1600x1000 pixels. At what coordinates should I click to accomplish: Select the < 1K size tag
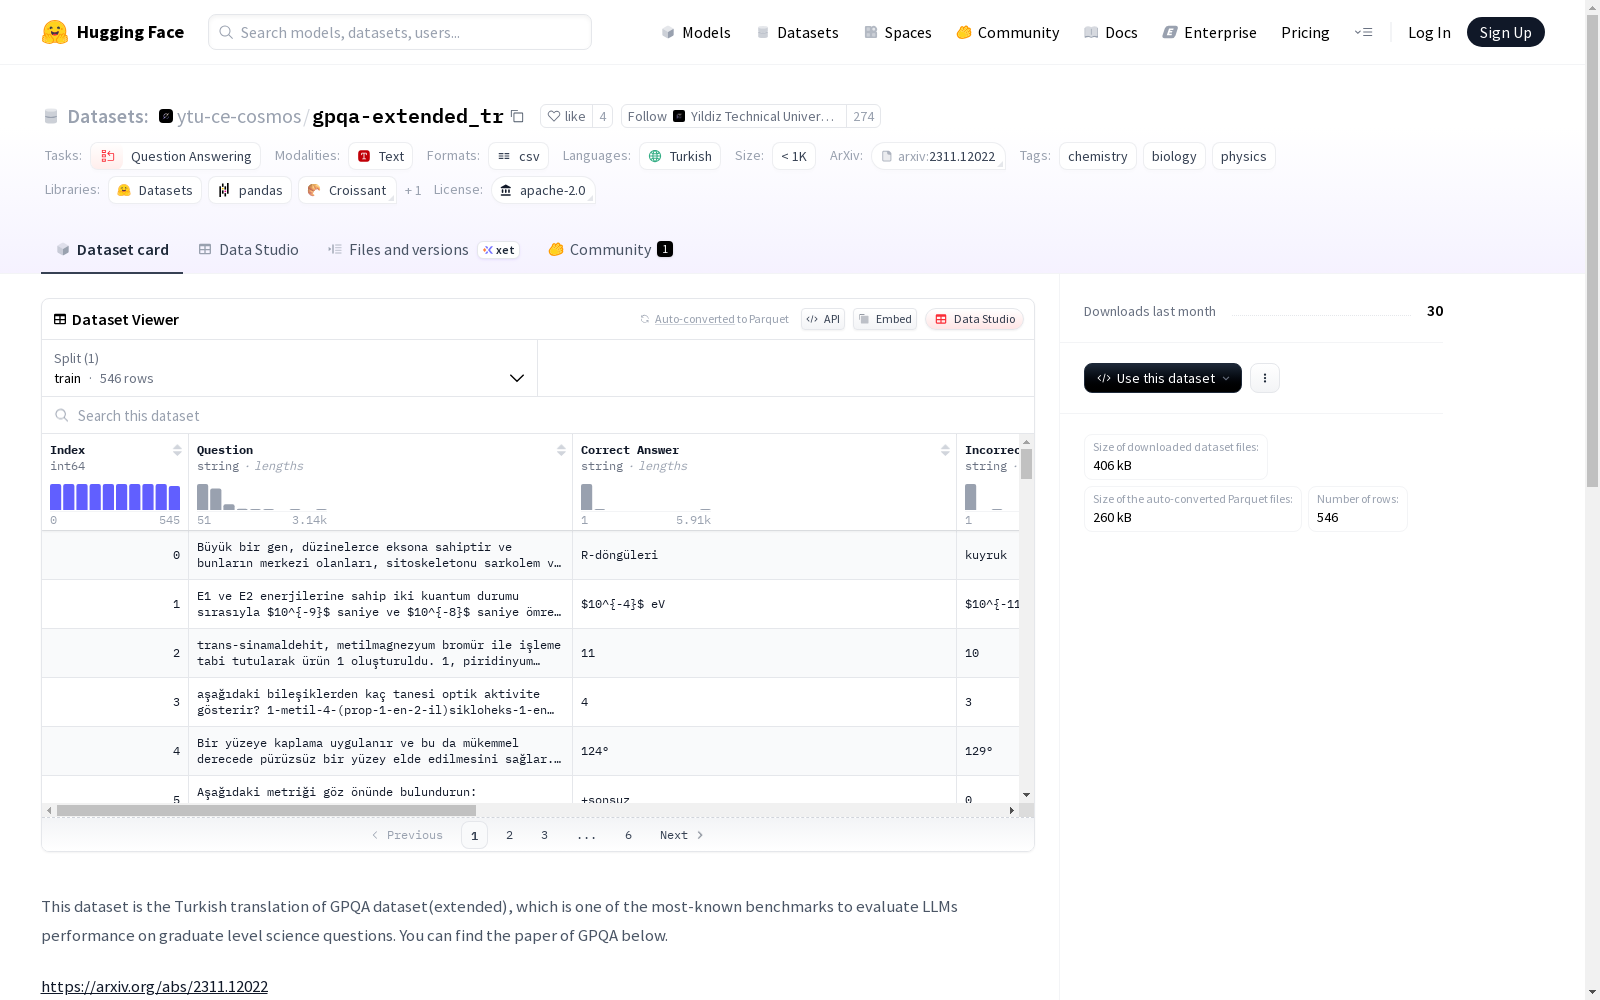tap(794, 156)
